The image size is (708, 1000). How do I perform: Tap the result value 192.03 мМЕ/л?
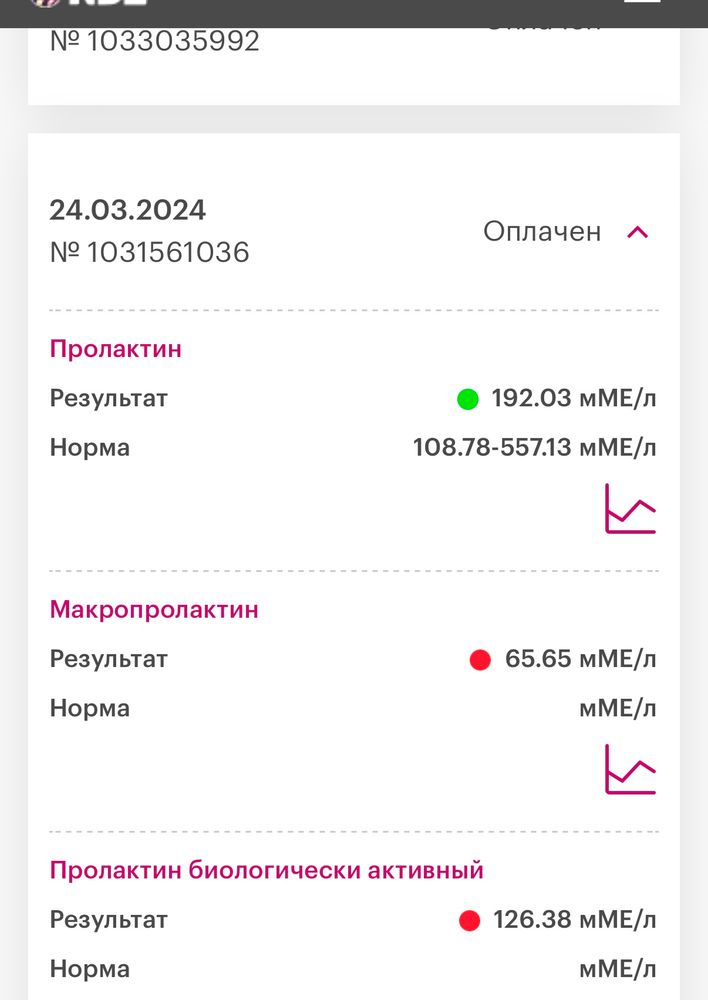575,397
